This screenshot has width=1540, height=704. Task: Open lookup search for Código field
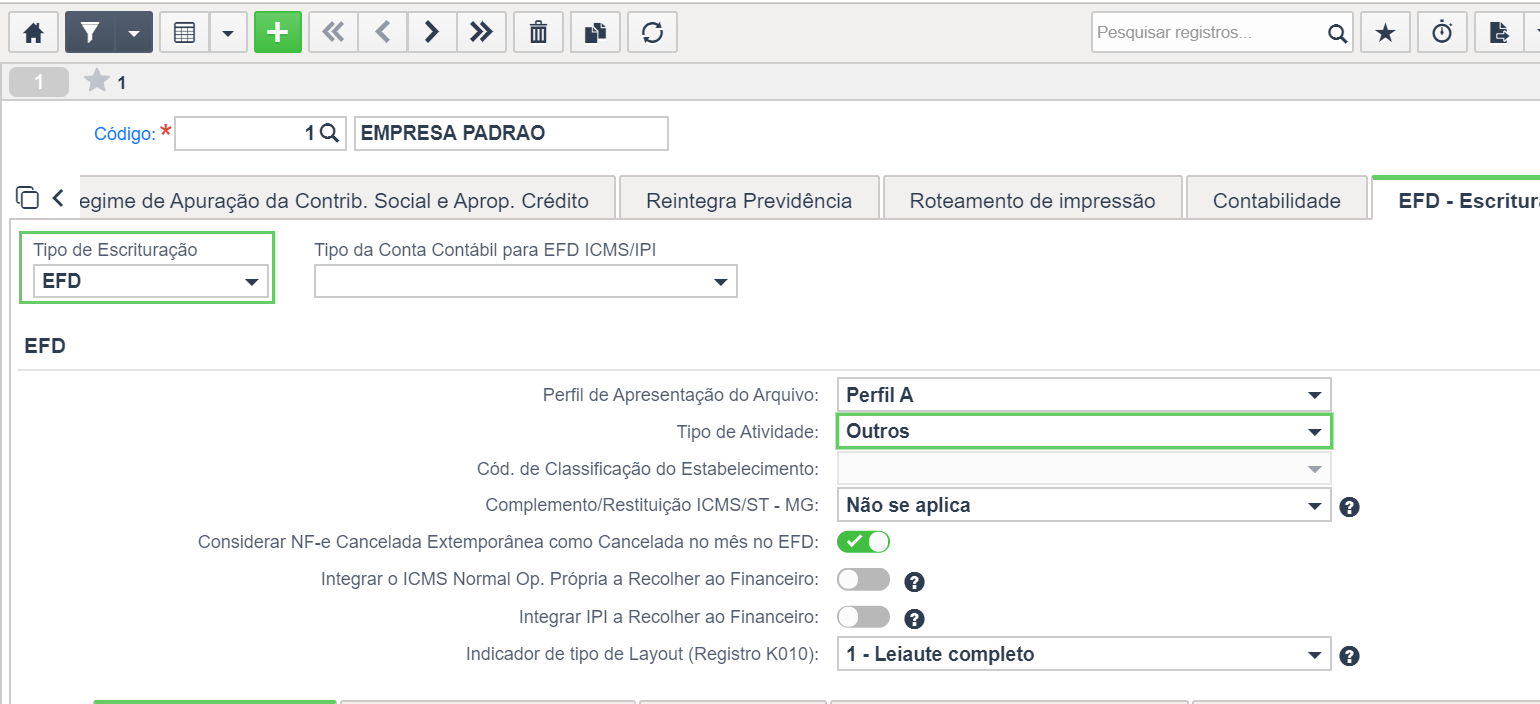[330, 133]
